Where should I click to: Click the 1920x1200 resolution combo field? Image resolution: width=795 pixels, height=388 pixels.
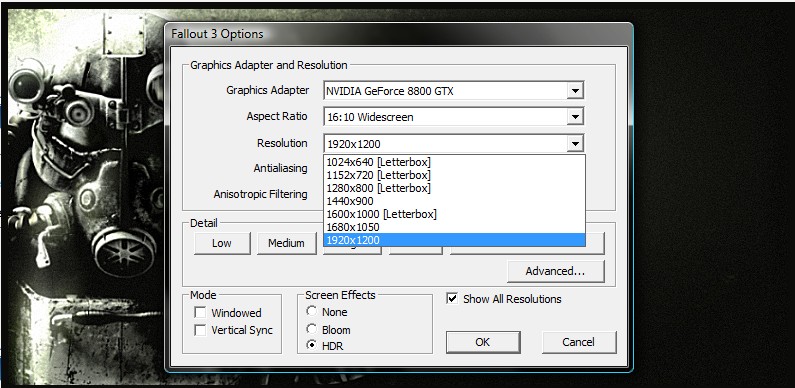pyautogui.click(x=453, y=144)
